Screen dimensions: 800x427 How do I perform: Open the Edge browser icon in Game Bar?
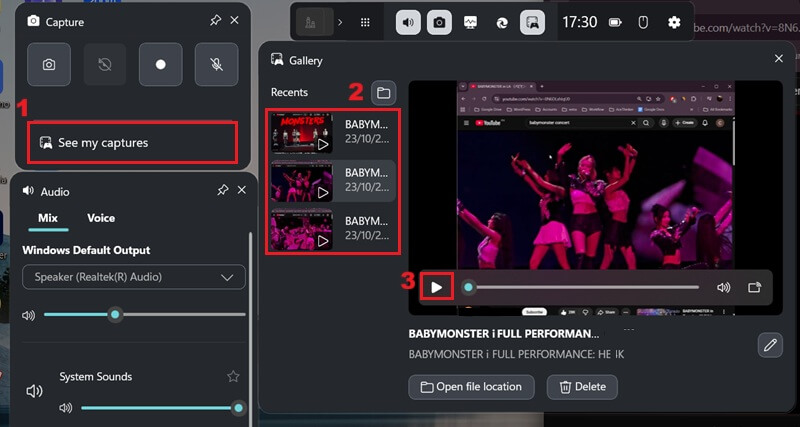[502, 22]
